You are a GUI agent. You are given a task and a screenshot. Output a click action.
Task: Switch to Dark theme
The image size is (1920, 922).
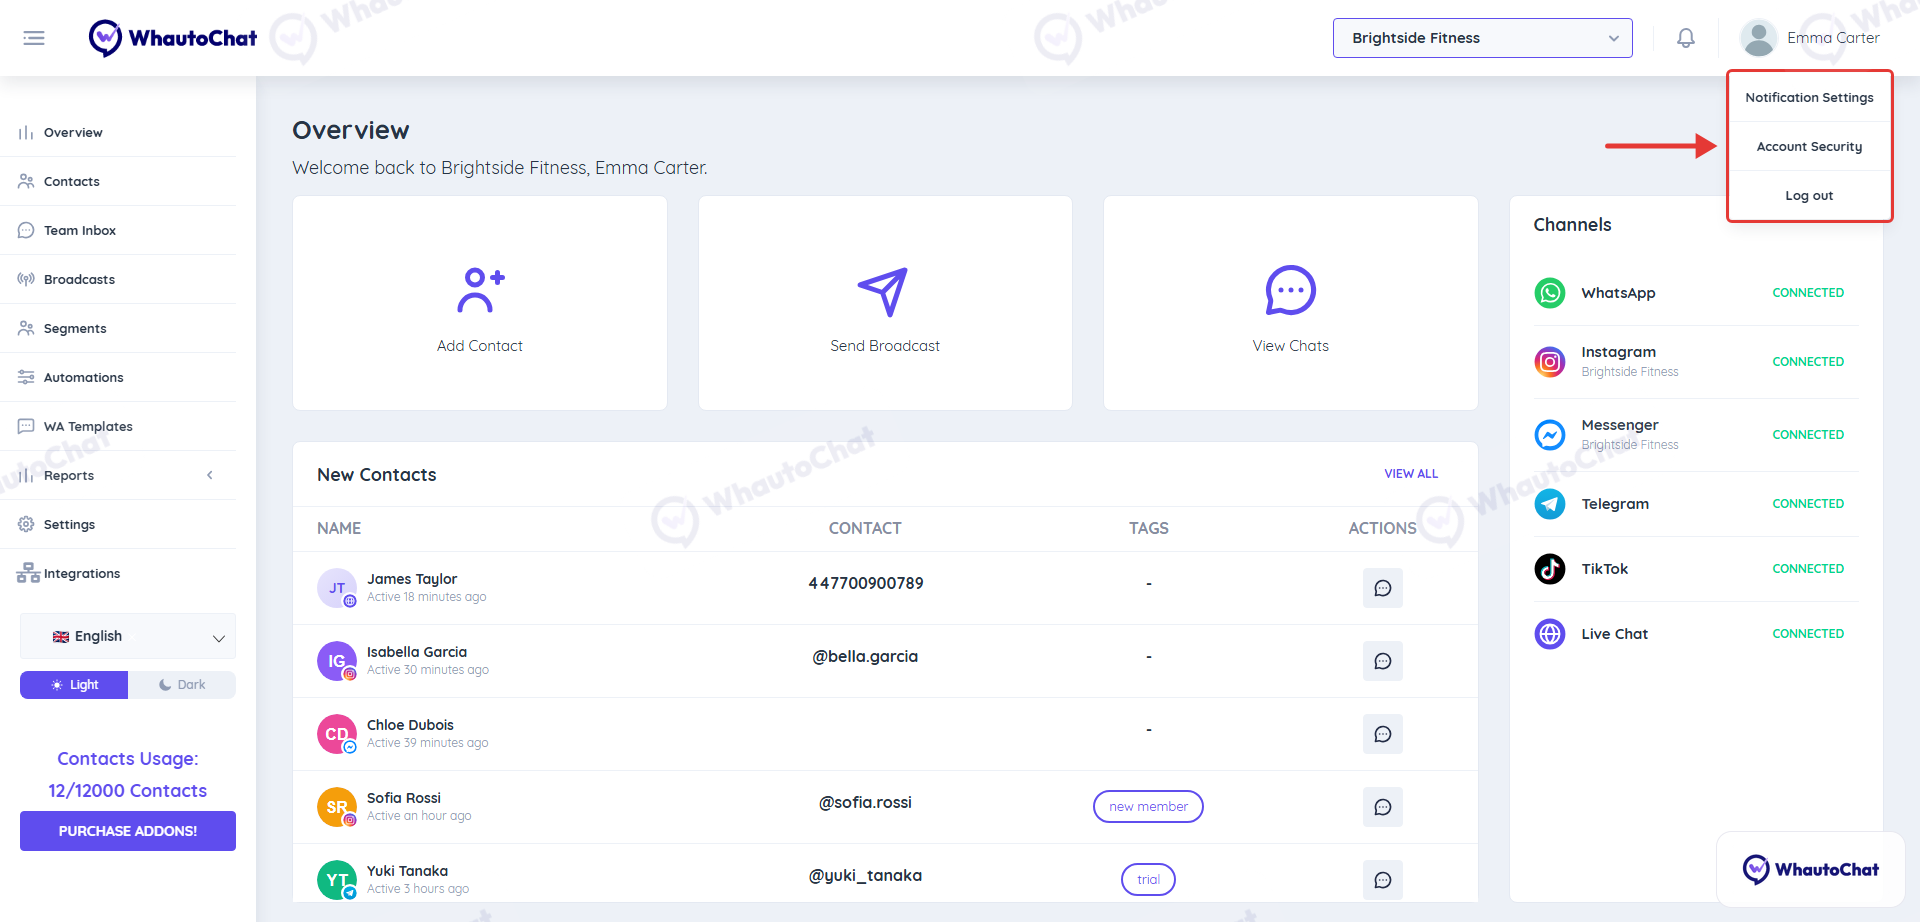pyautogui.click(x=182, y=685)
